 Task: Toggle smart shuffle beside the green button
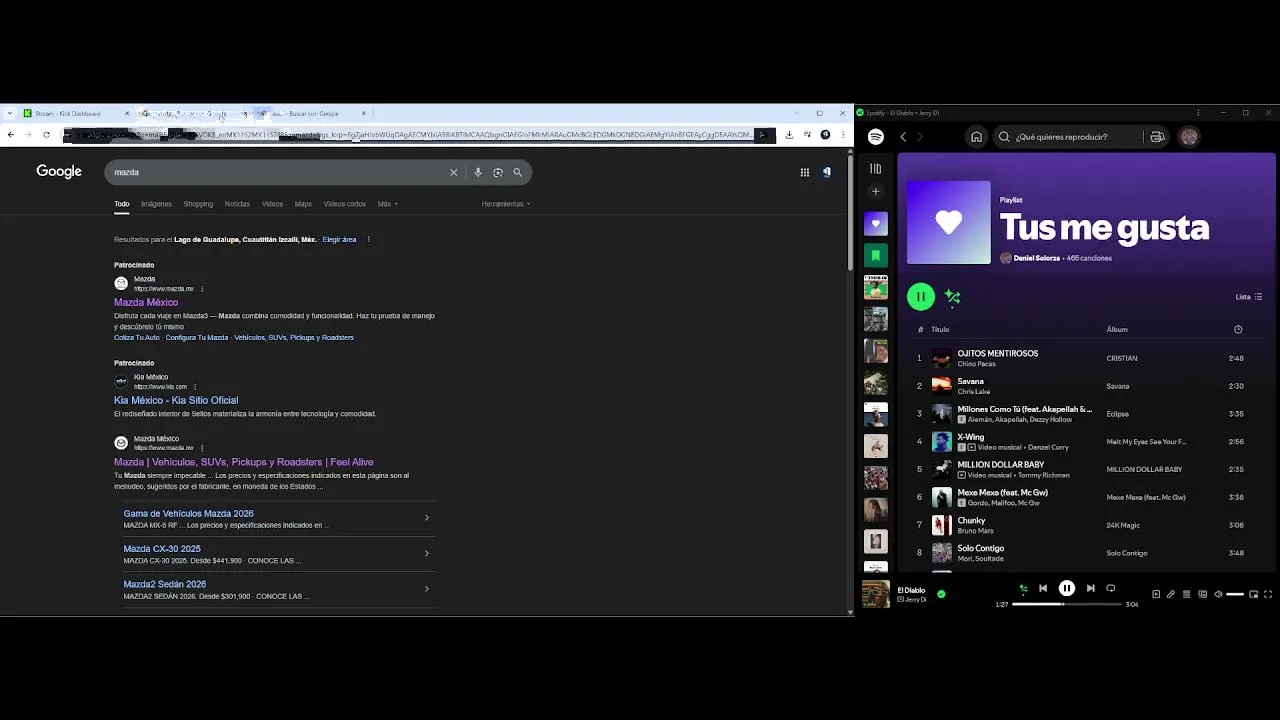click(952, 297)
